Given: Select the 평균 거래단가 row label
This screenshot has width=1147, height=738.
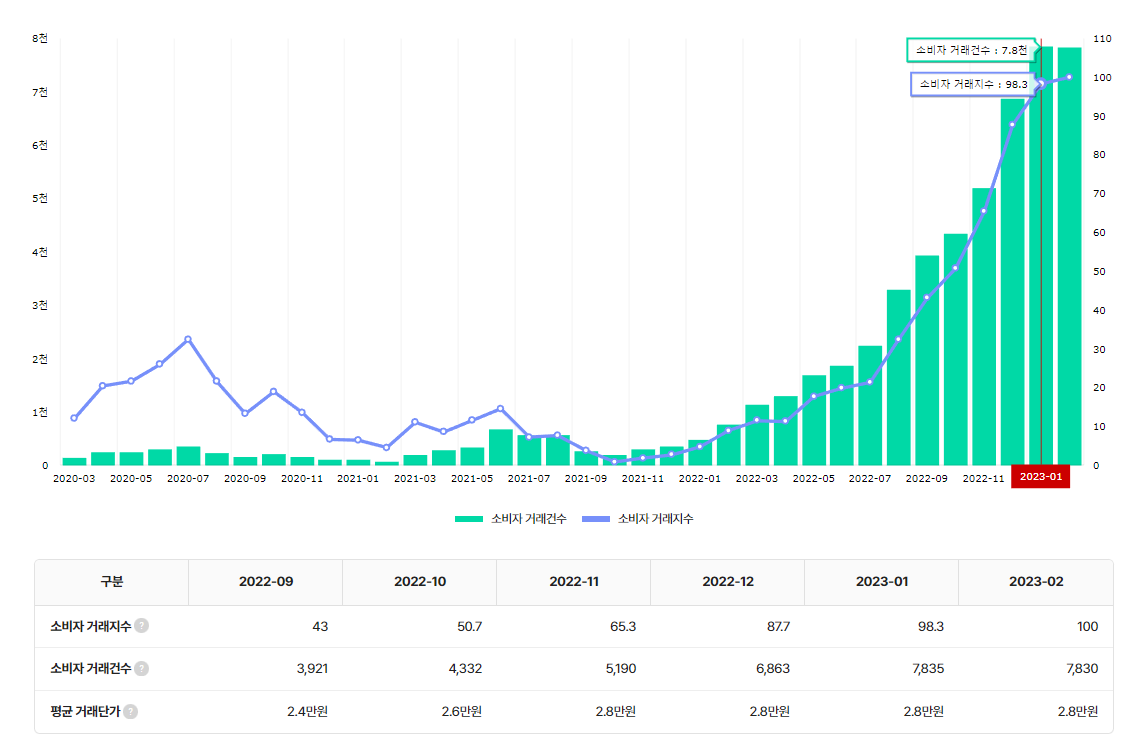Looking at the screenshot, I should (85, 711).
